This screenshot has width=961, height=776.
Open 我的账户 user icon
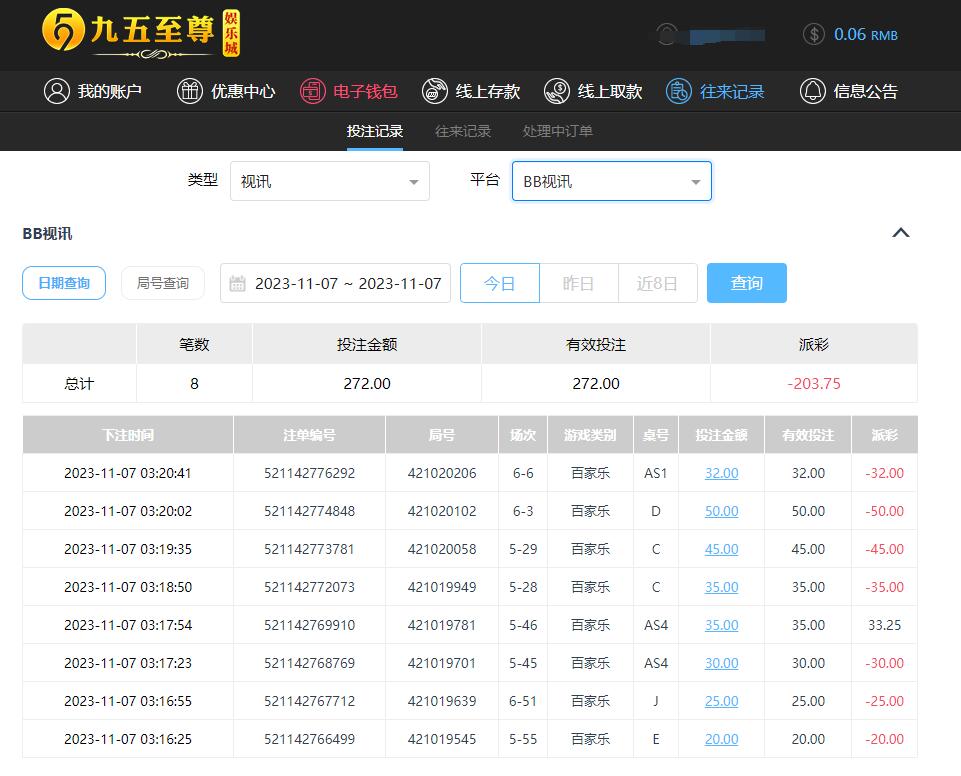tap(57, 91)
